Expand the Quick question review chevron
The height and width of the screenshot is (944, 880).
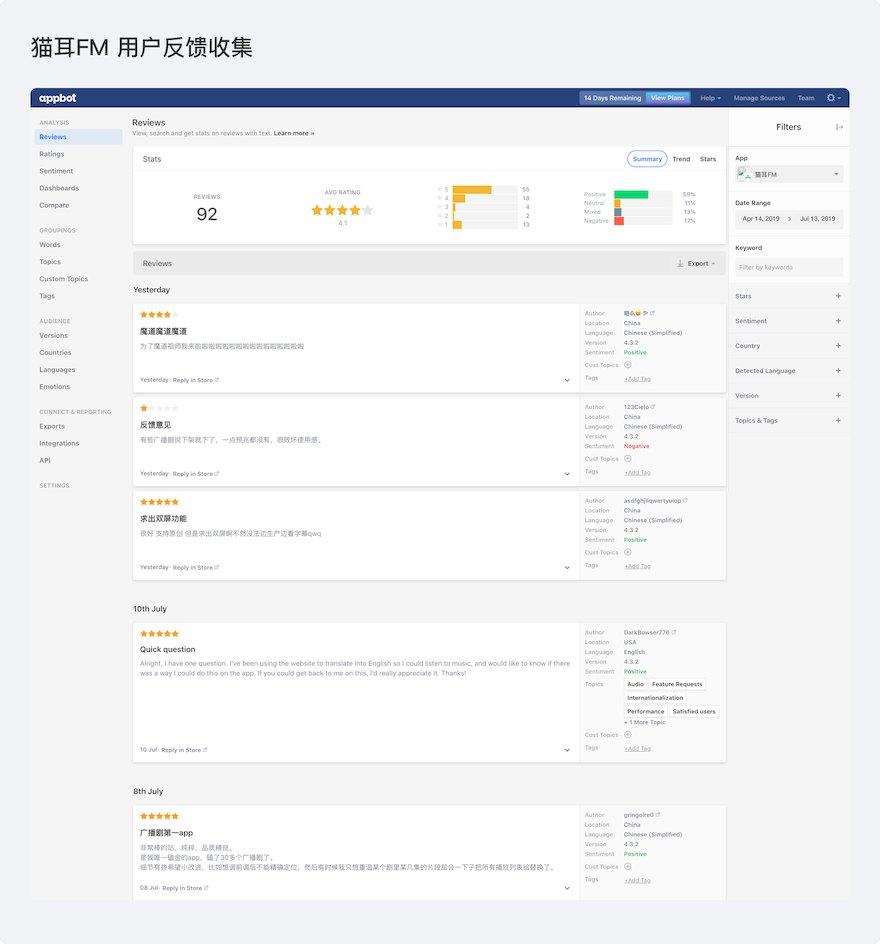(567, 750)
